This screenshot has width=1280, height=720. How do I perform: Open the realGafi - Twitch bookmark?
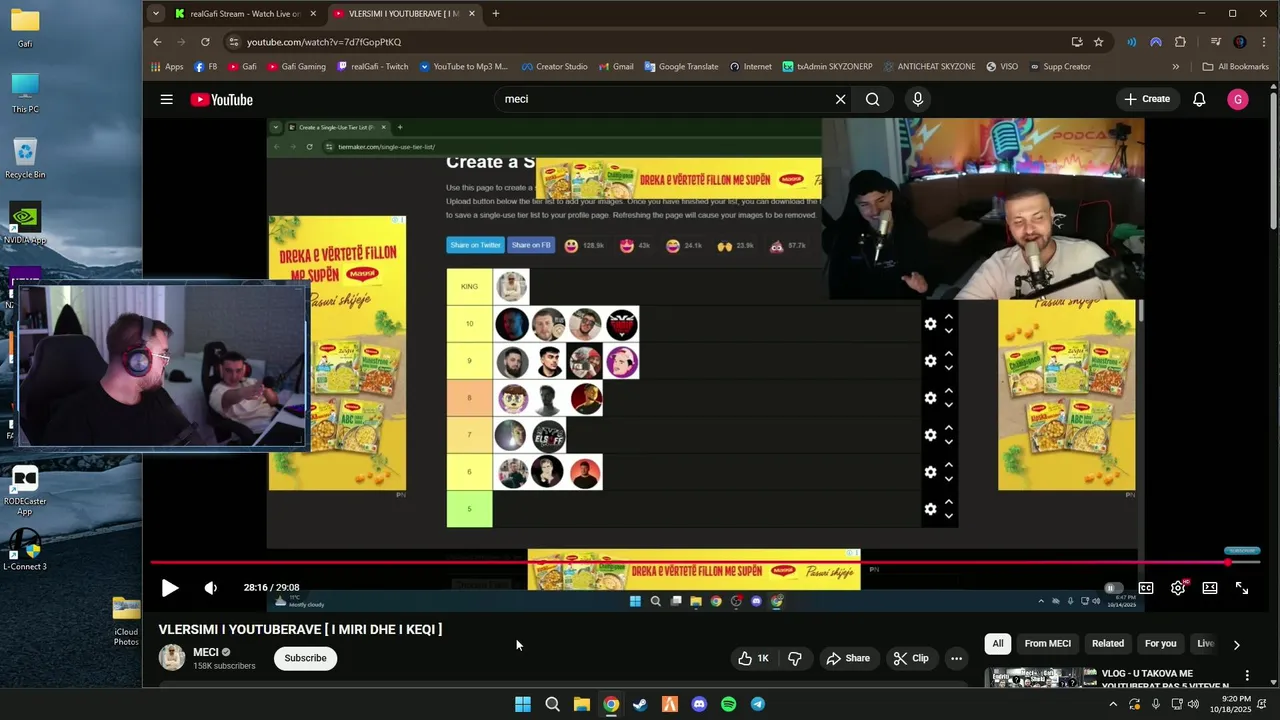point(373,67)
